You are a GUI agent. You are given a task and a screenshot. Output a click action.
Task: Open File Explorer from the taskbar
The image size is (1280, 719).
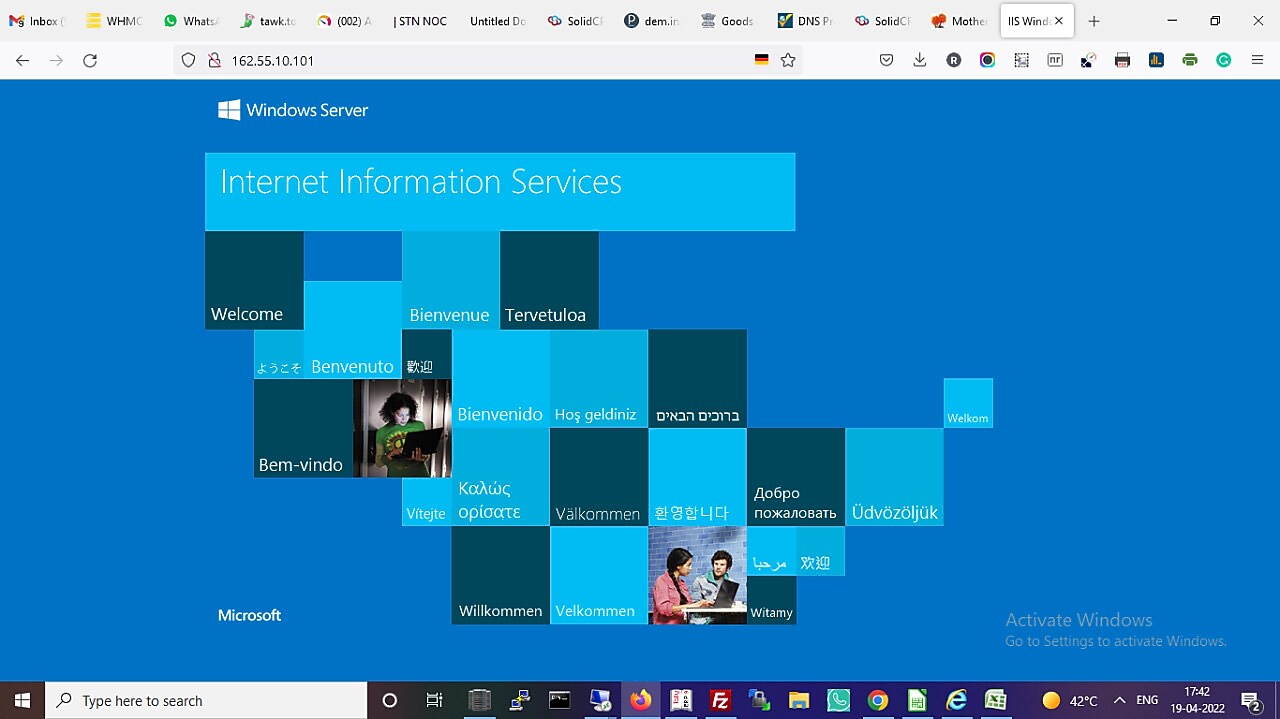point(798,700)
